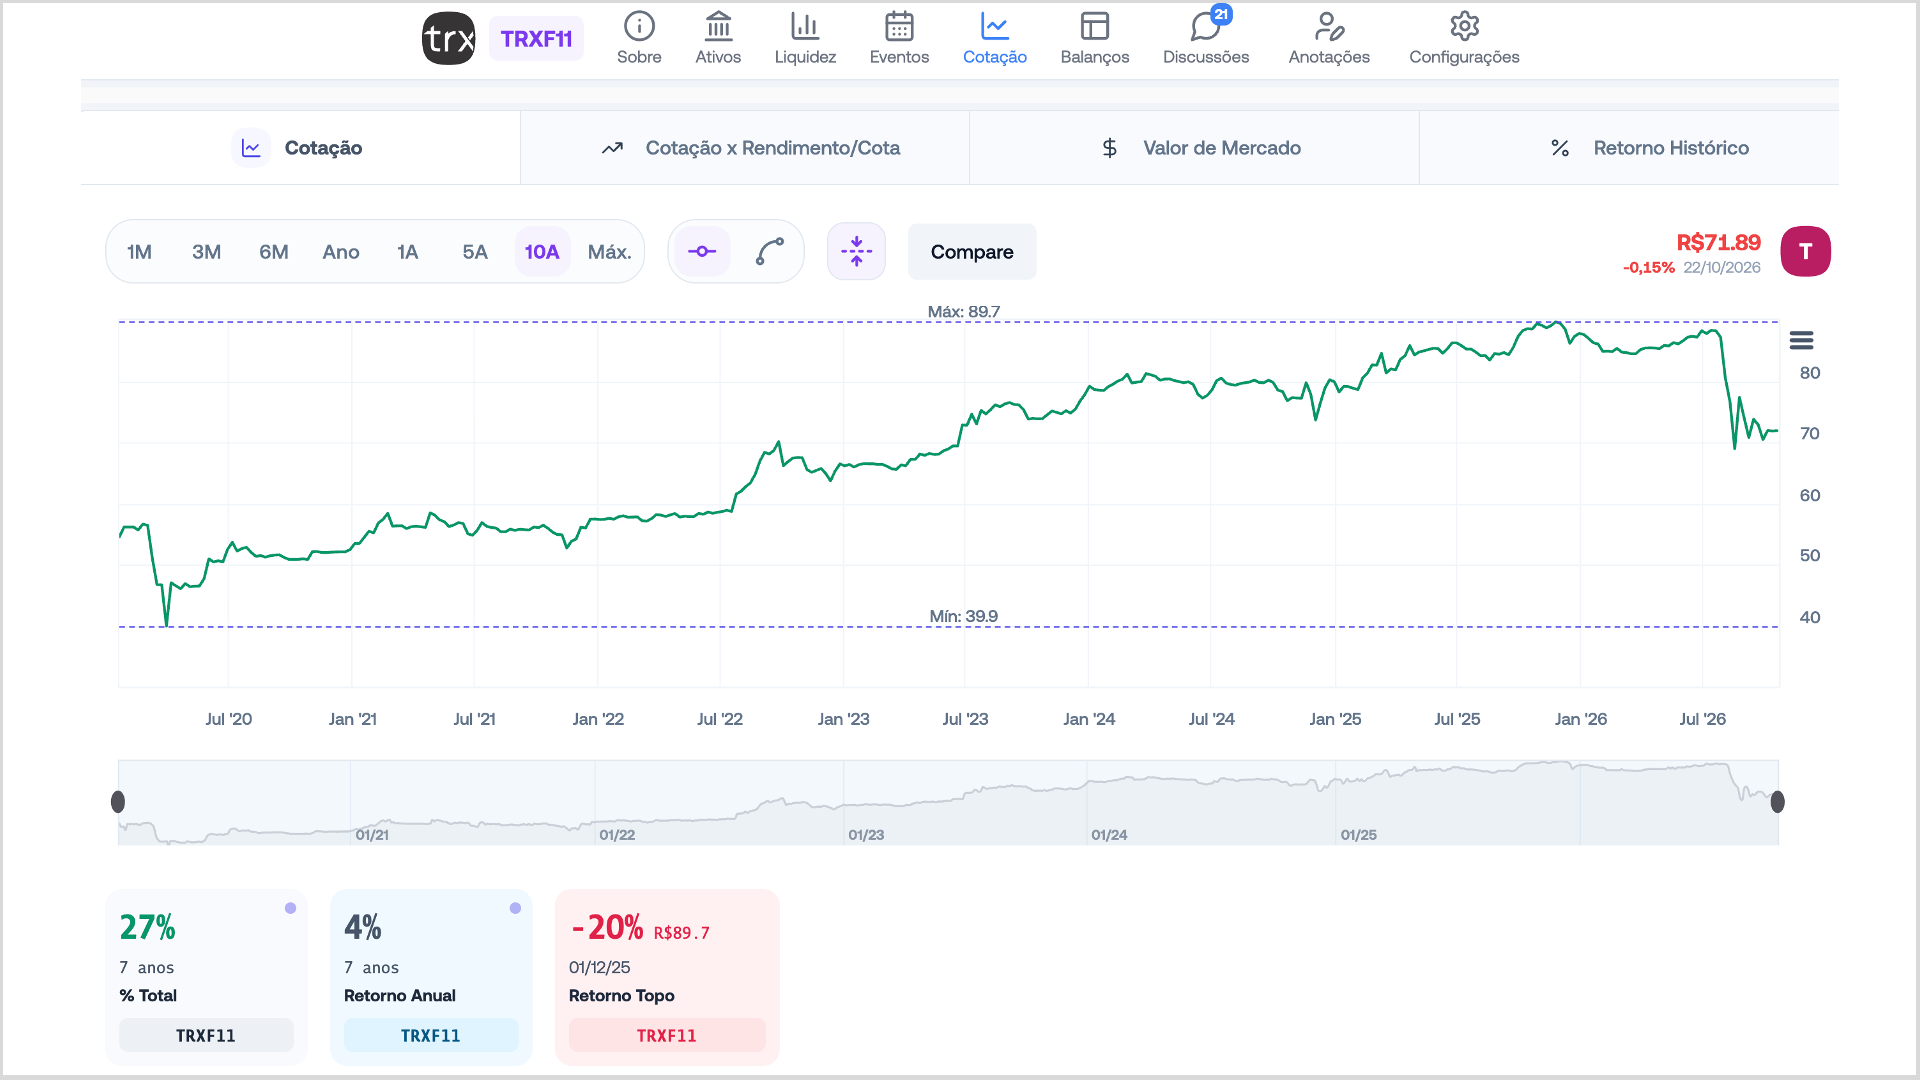1920x1080 pixels.
Task: Switch to the Cotação sub-tab
Action: coord(300,148)
